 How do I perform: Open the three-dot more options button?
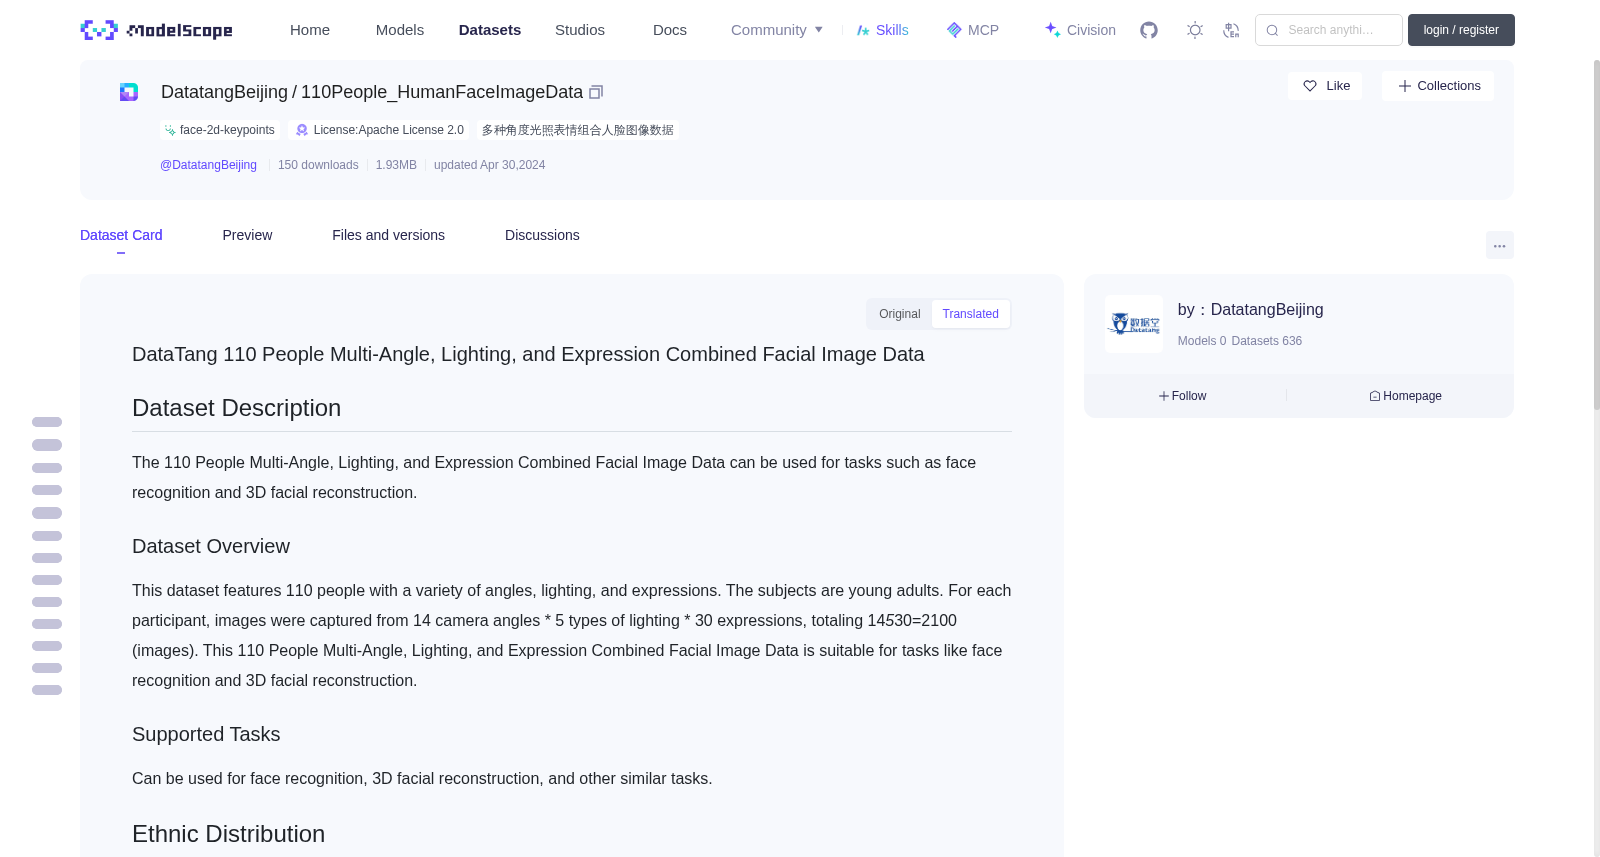point(1499,245)
